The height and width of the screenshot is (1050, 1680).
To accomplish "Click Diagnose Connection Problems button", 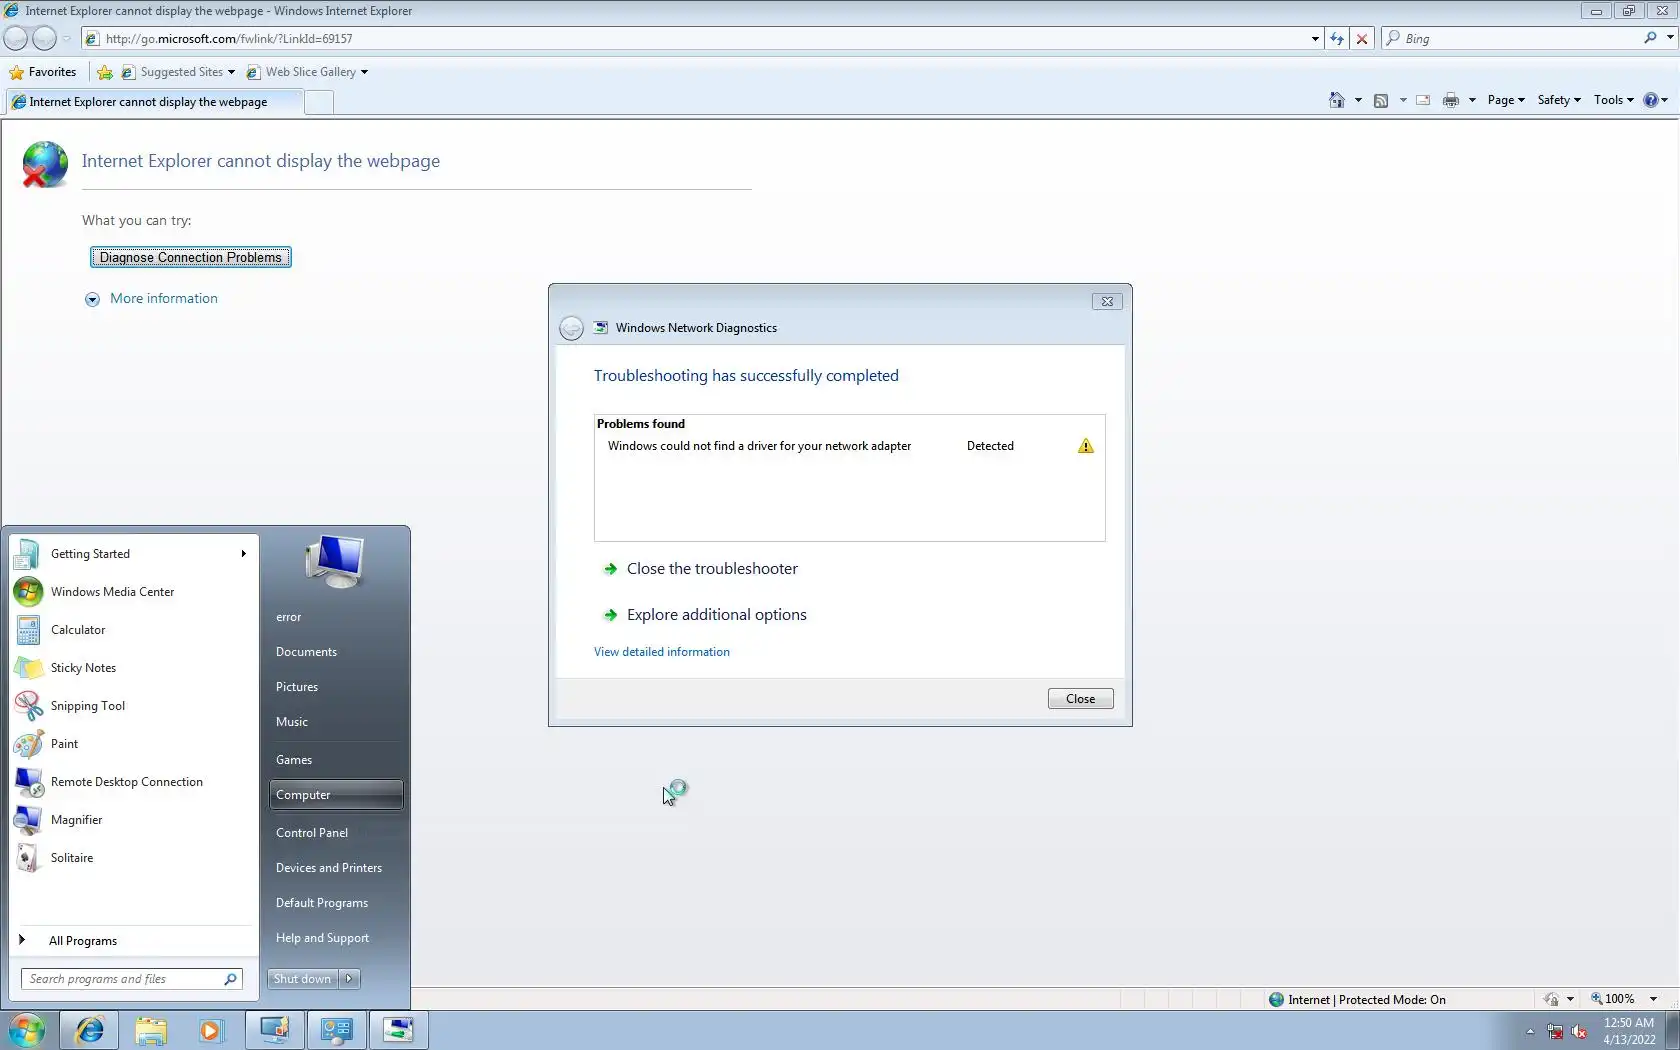I will click(x=191, y=257).
